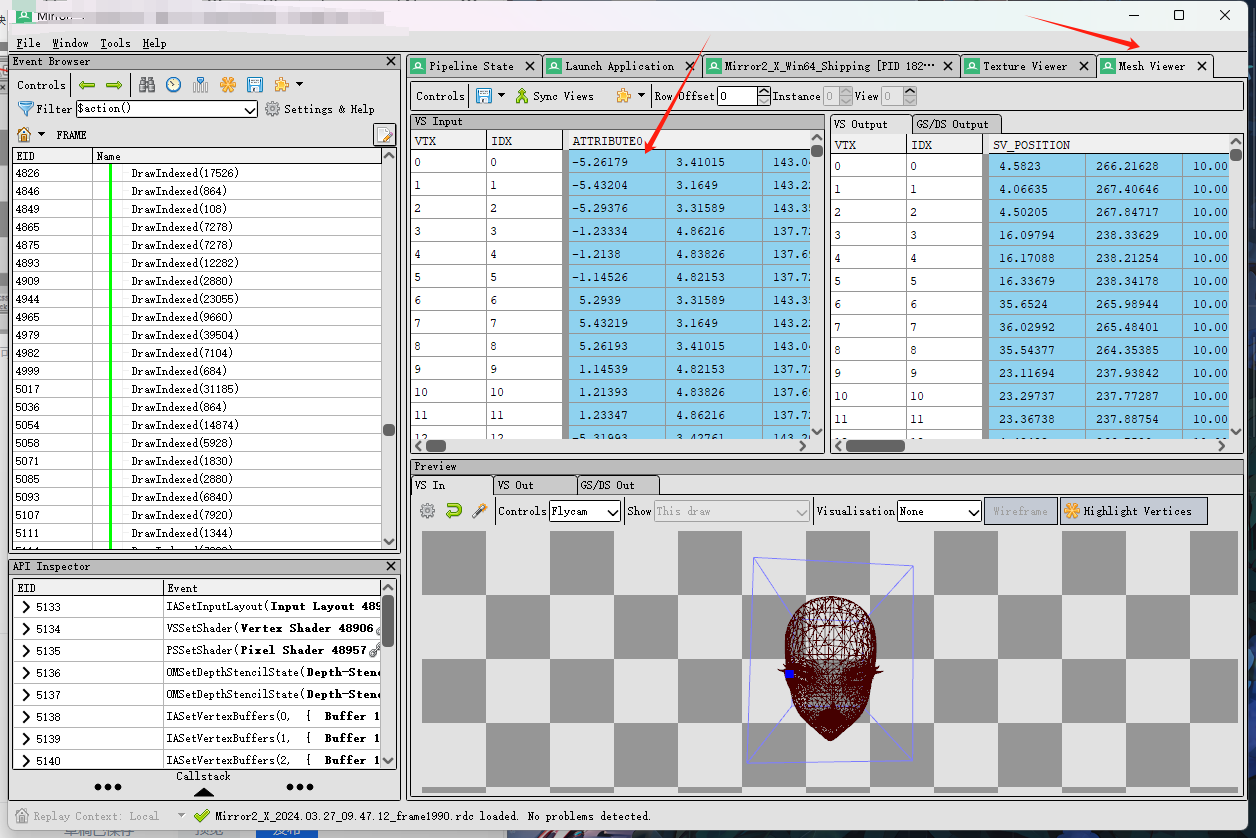
Task: Export events via the save icon in Event Browser
Action: (x=254, y=85)
